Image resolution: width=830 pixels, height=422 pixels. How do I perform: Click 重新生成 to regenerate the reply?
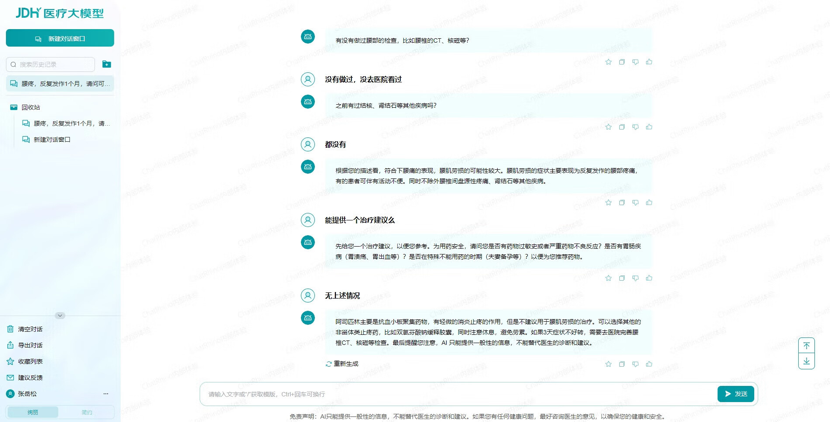[342, 364]
